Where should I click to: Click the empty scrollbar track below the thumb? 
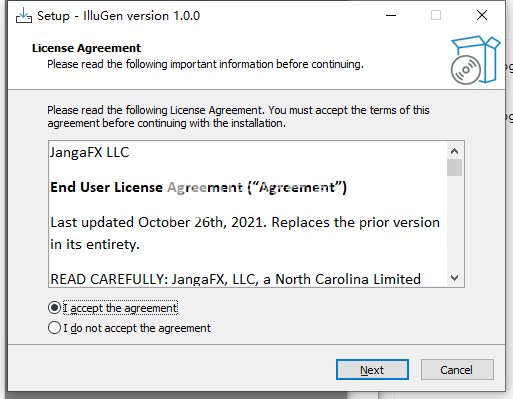pyautogui.click(x=454, y=223)
